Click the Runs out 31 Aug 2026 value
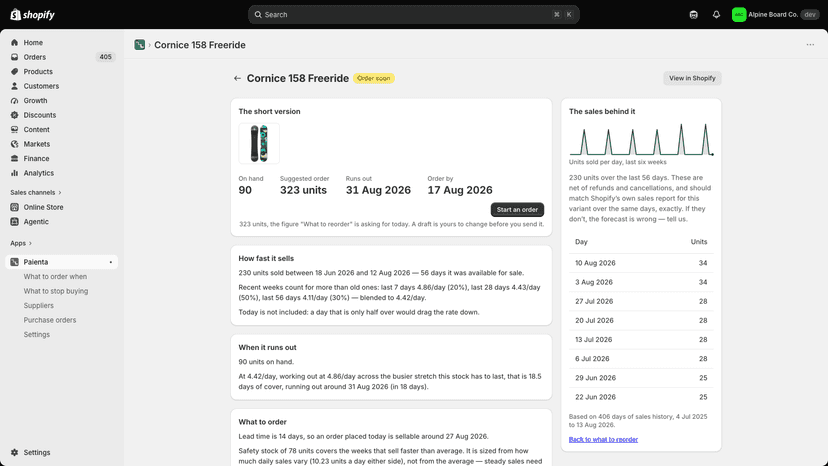 pyautogui.click(x=378, y=190)
